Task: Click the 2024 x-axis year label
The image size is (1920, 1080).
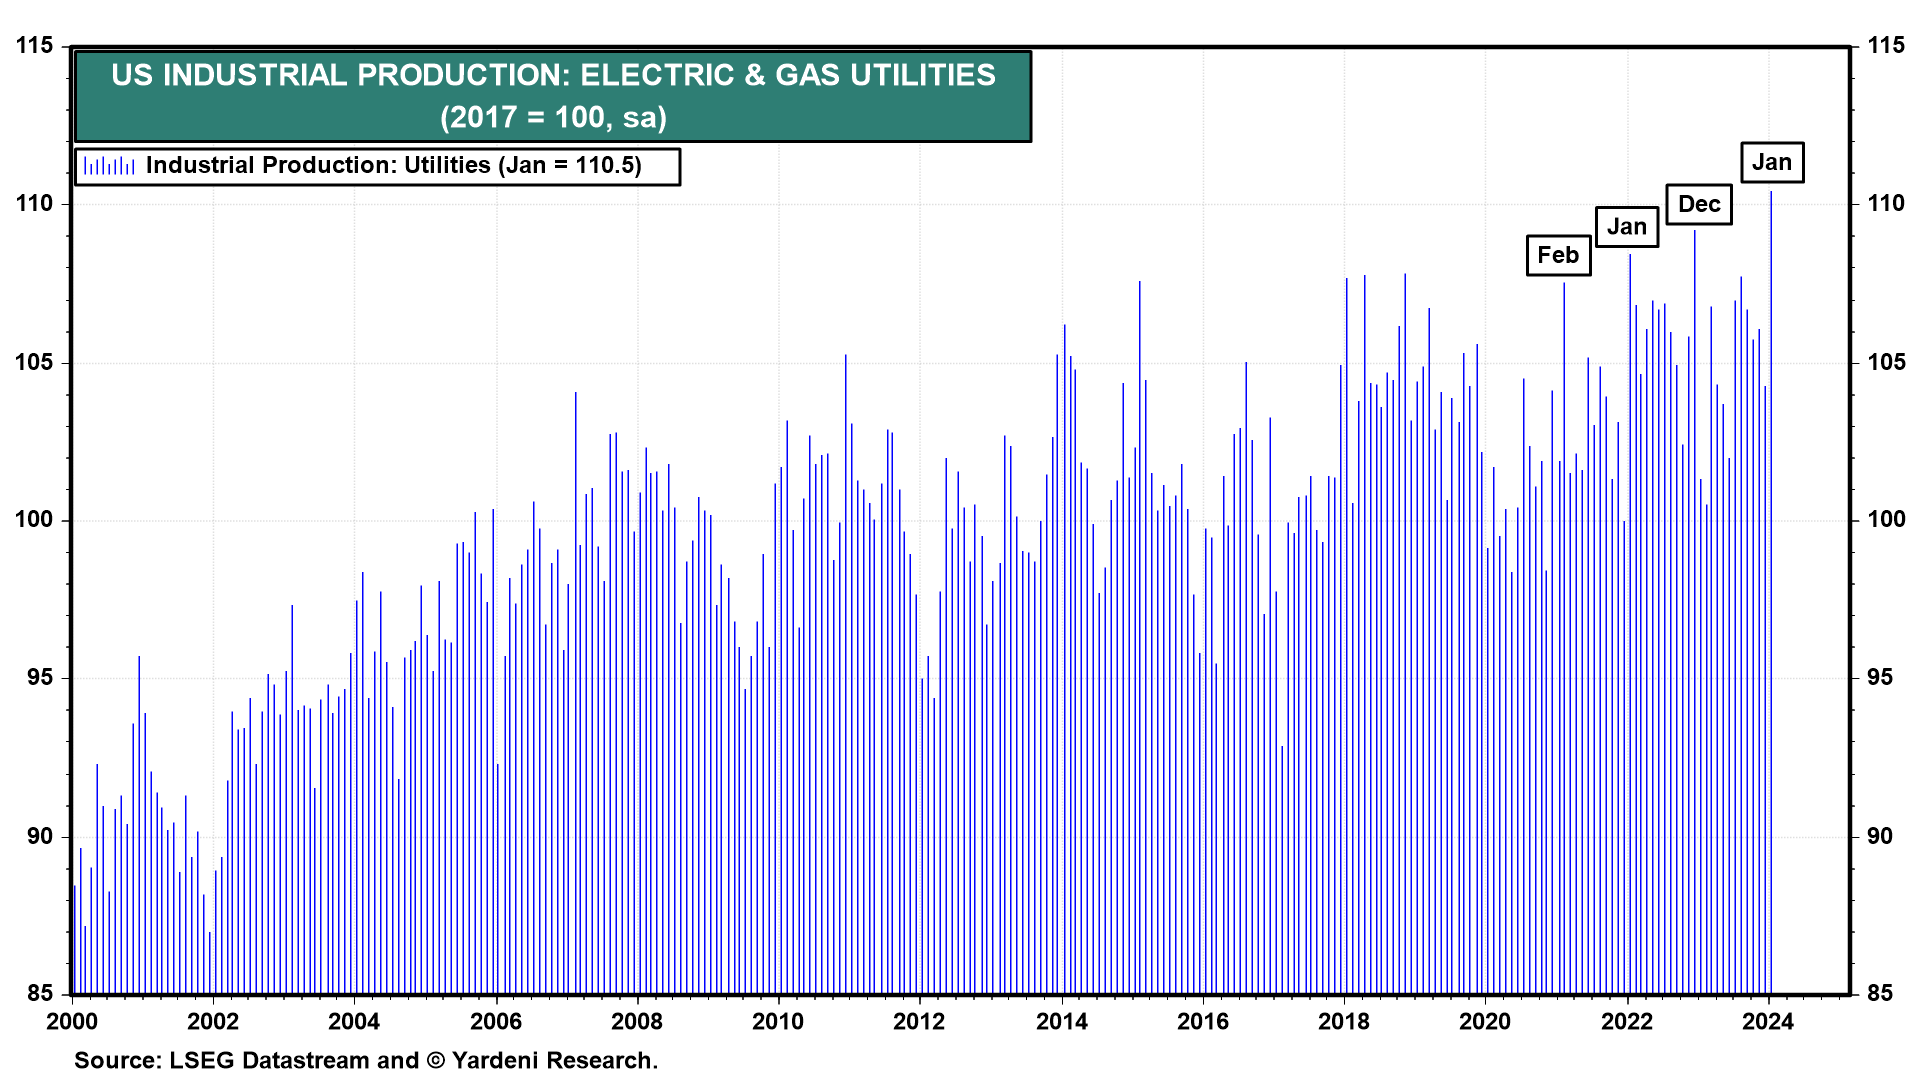Action: tap(1767, 1021)
